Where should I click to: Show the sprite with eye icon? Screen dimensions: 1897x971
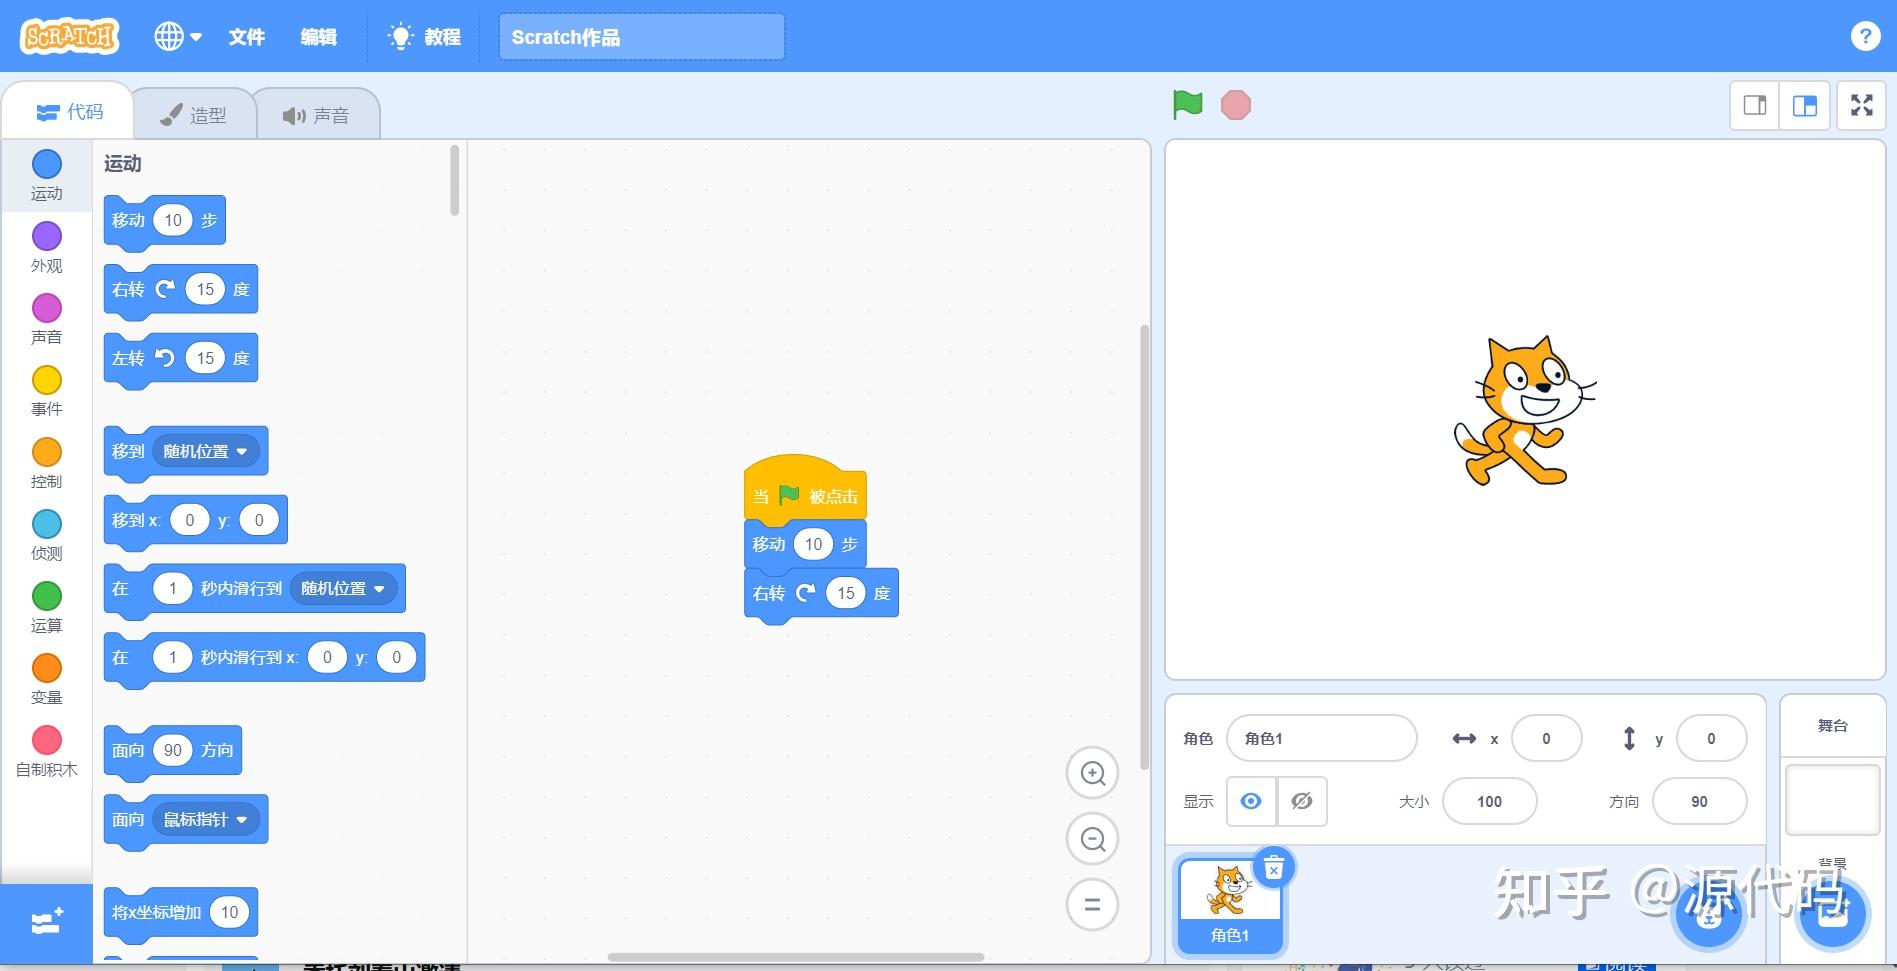(1251, 801)
